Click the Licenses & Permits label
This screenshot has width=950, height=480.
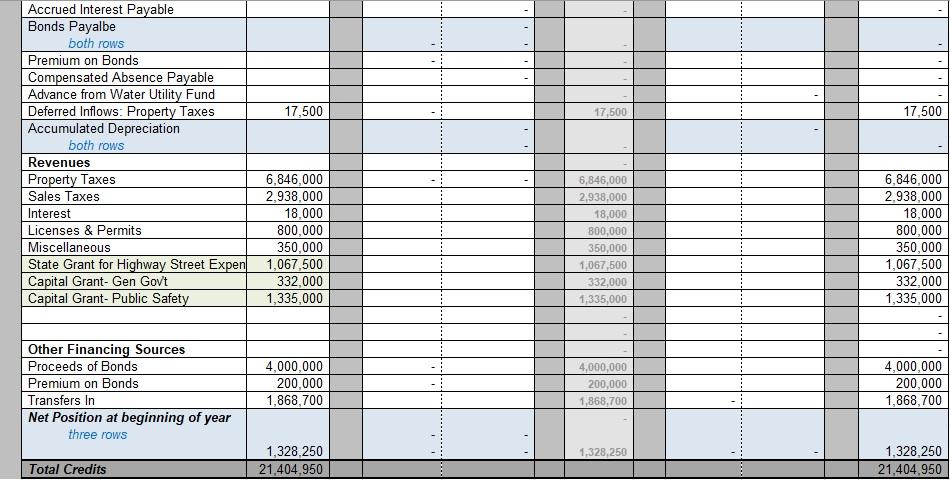(84, 230)
